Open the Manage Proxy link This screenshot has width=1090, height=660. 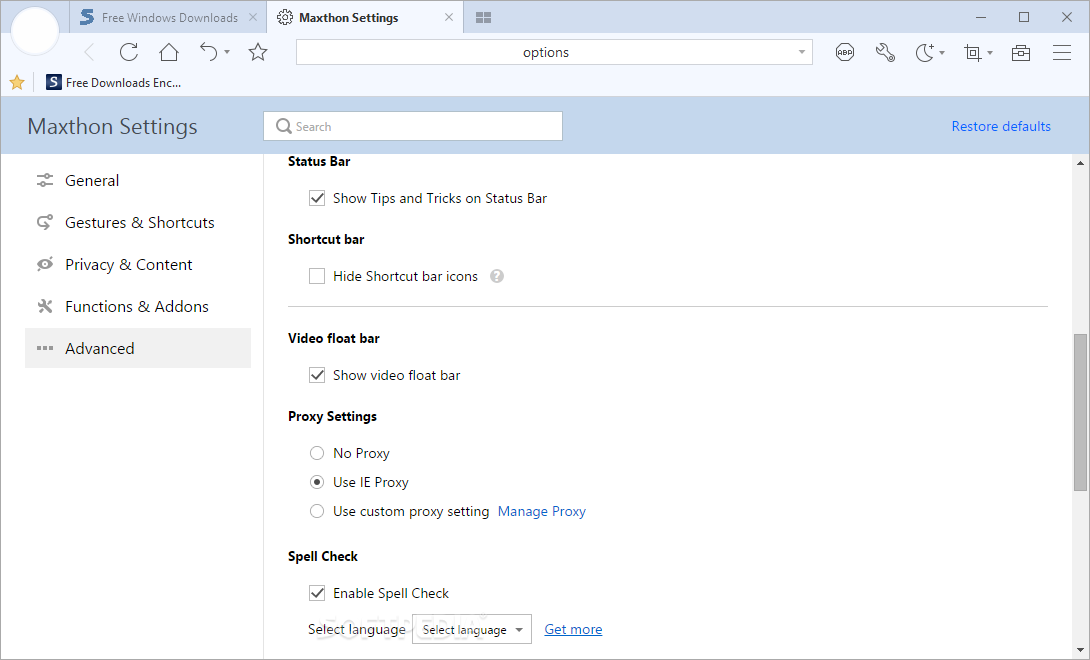(542, 511)
